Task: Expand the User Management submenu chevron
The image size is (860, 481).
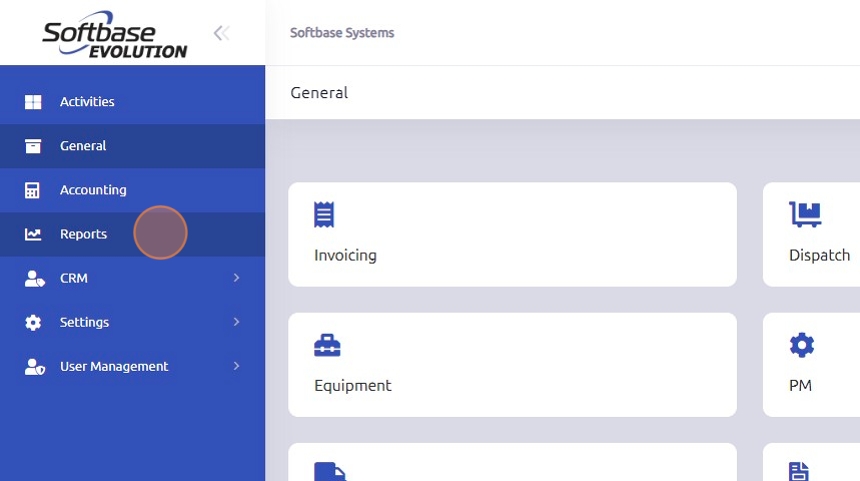Action: tap(236, 366)
